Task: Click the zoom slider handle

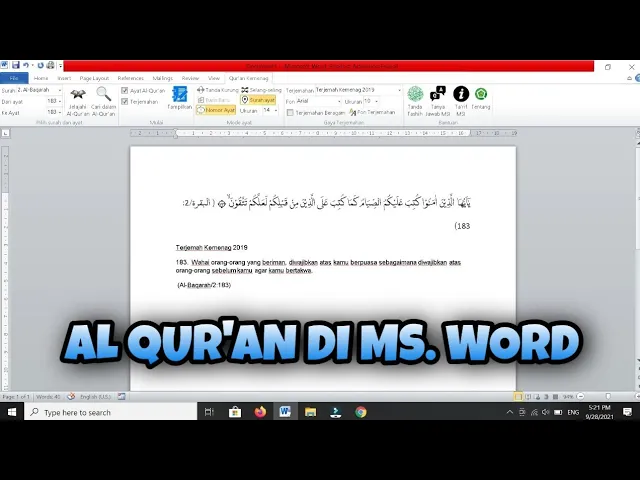Action: (609, 397)
